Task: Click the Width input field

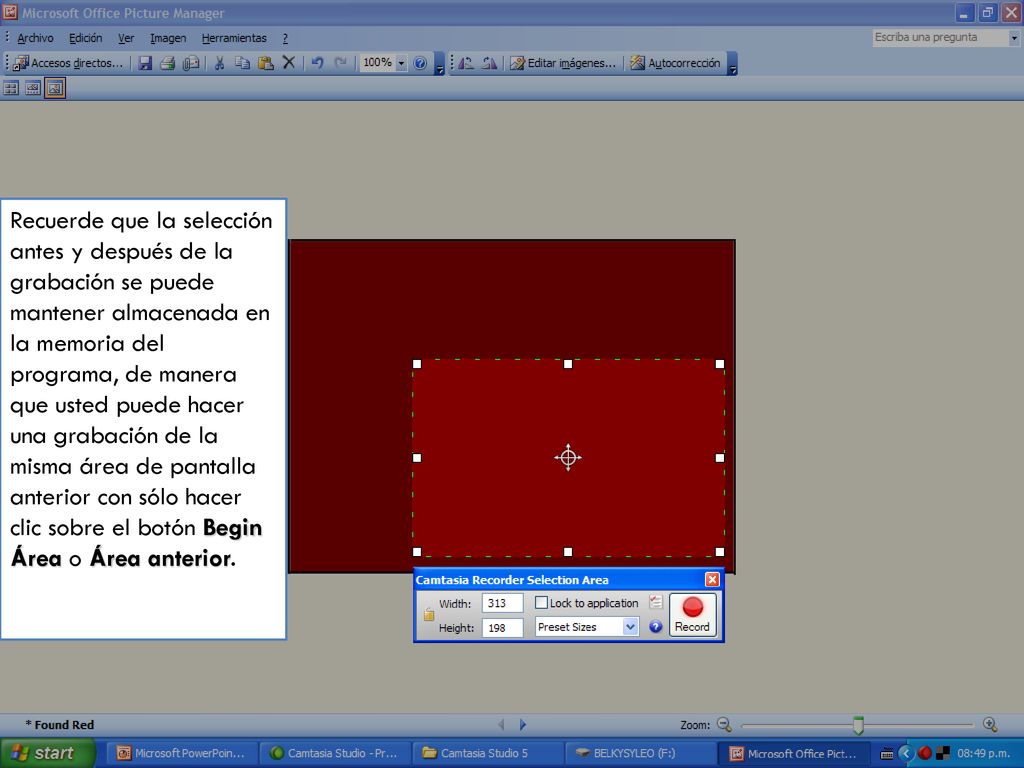Action: (x=502, y=603)
